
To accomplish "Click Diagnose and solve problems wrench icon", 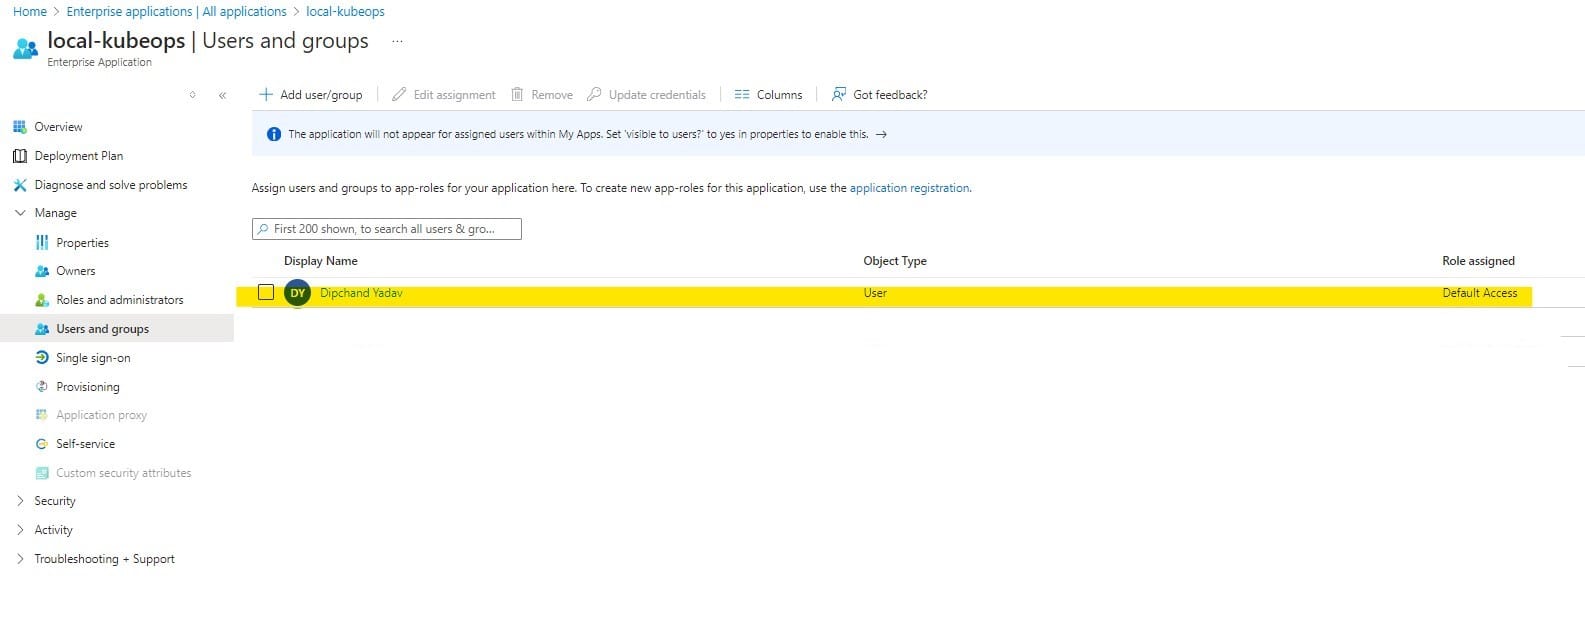I will coord(19,185).
